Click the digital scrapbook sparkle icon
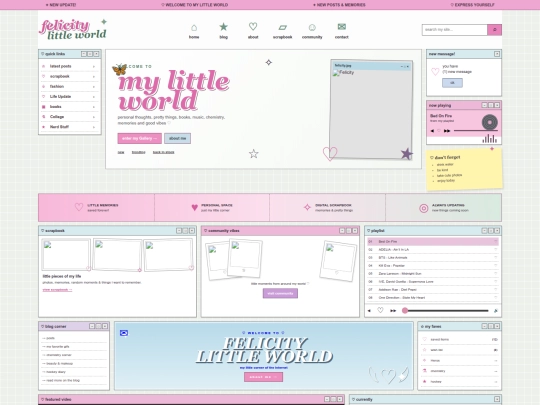540x405 pixels. [307, 207]
